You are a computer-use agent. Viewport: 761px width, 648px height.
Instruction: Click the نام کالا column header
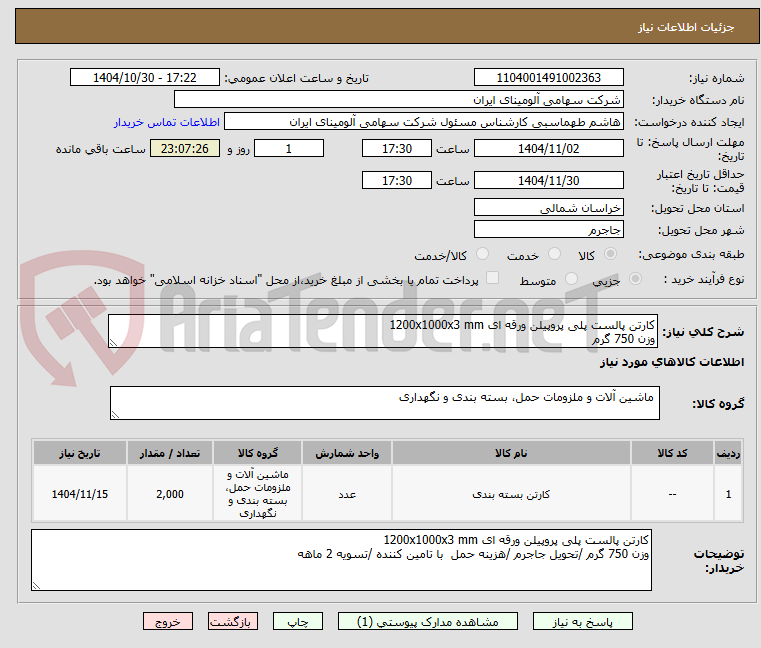(511, 453)
